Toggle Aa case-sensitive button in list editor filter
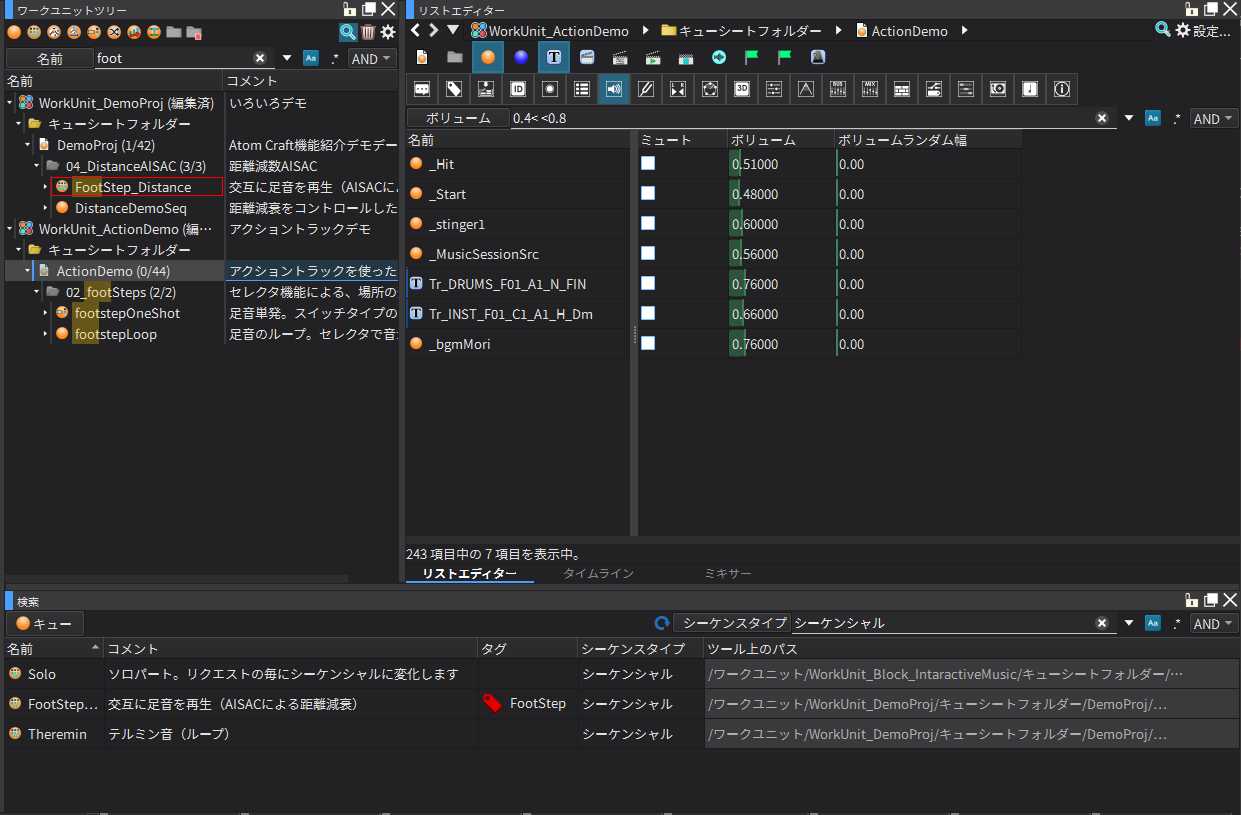This screenshot has width=1241, height=815. coord(1153,118)
